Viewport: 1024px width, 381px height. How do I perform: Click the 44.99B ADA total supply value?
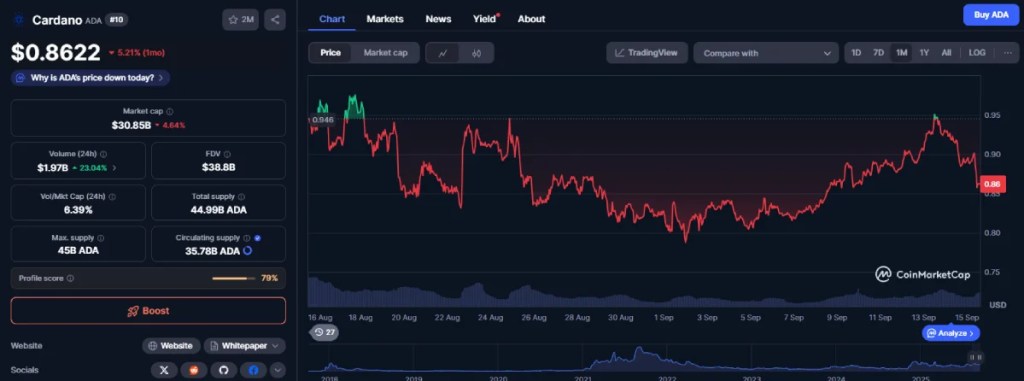219,210
